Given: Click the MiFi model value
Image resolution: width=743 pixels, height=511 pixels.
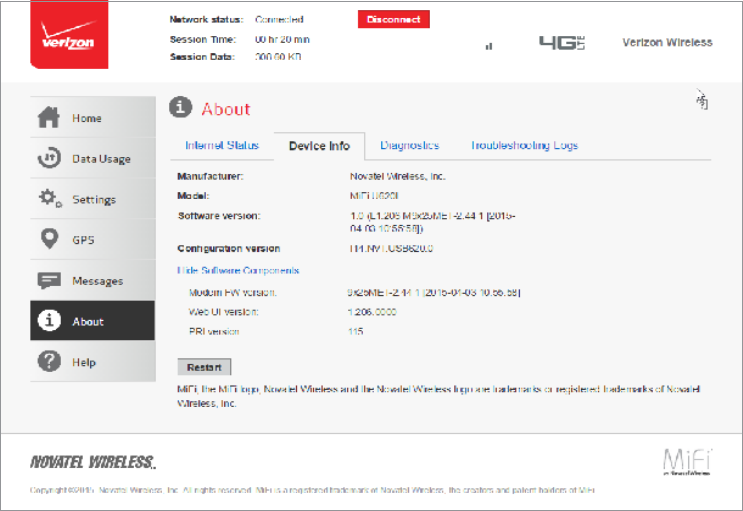Looking at the screenshot, I should (x=374, y=196).
